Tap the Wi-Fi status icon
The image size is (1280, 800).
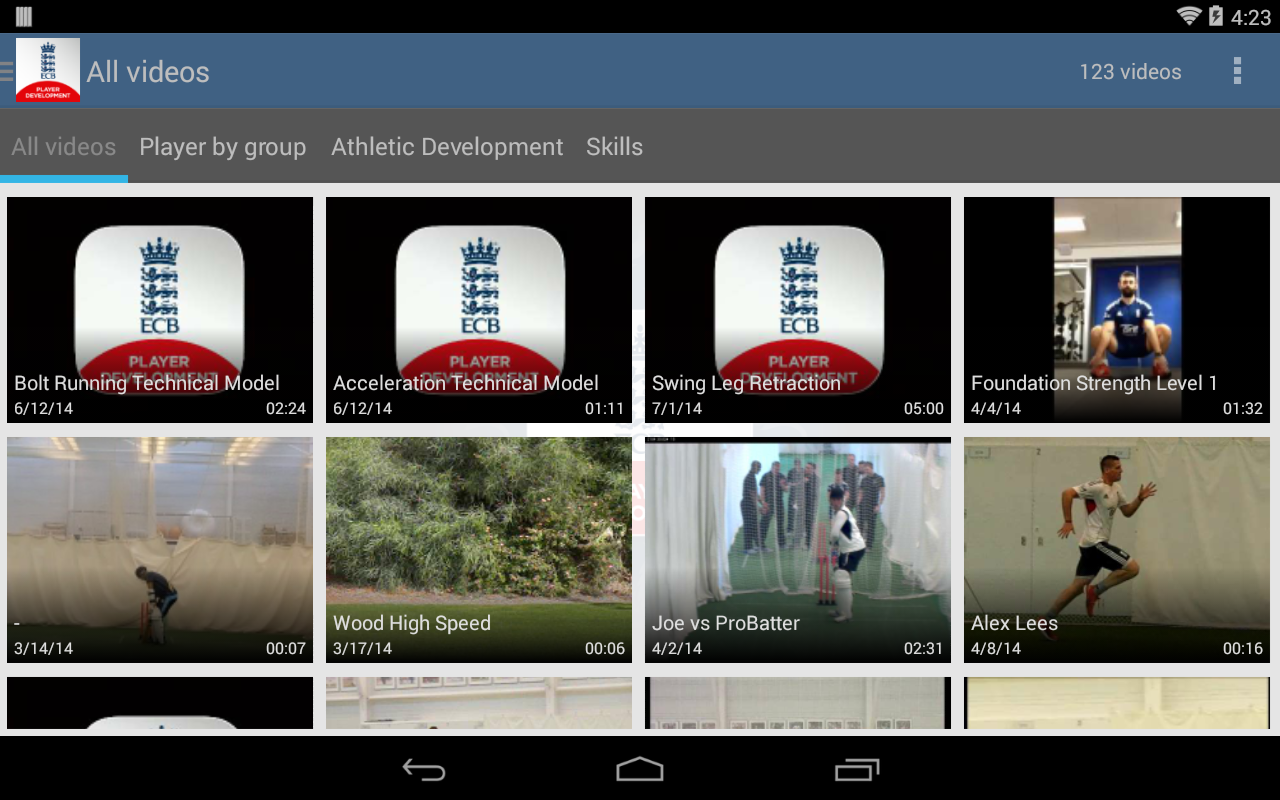(1189, 16)
